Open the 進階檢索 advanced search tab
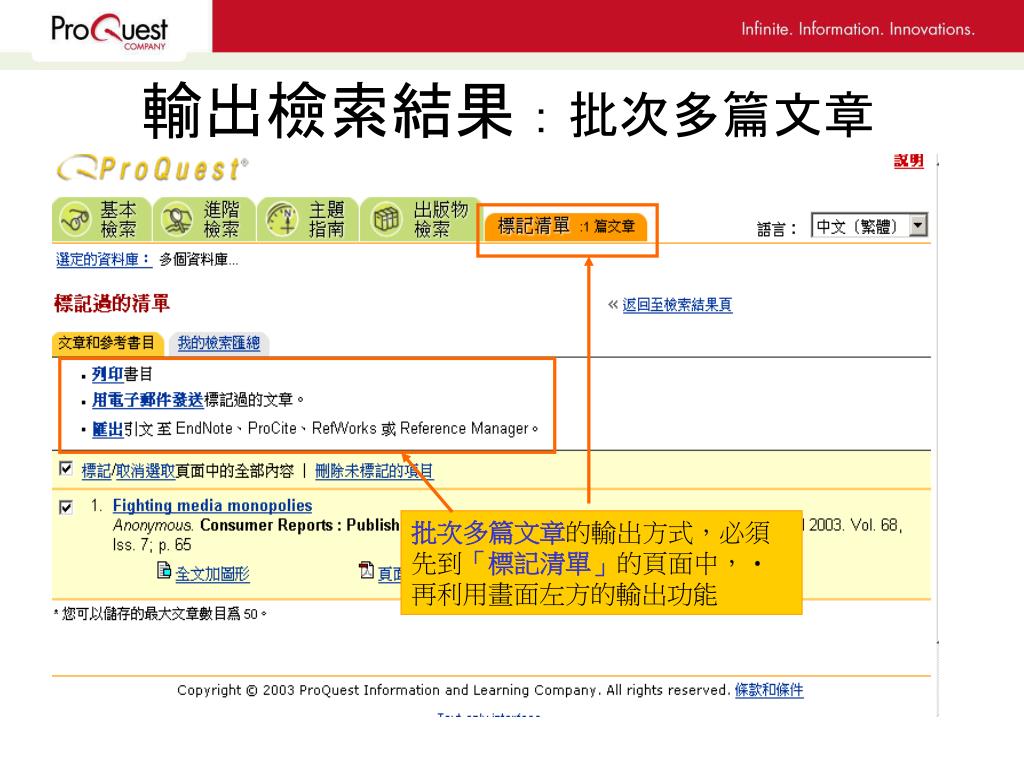 coord(204,219)
